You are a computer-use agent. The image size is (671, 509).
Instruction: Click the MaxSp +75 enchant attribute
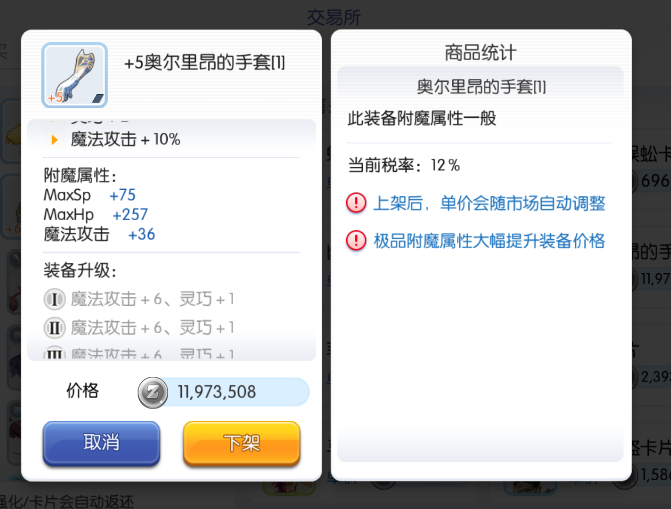[90, 195]
